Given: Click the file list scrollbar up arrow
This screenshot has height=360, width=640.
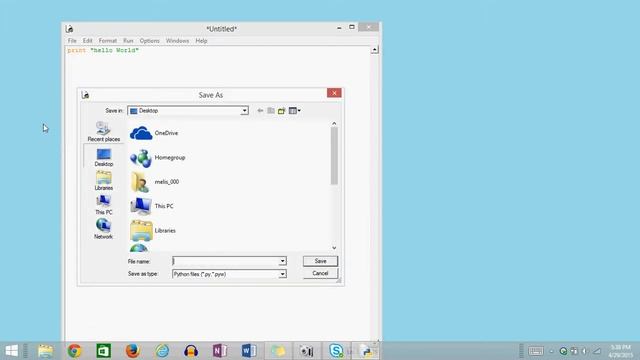Looking at the screenshot, I should pyautogui.click(x=334, y=123).
